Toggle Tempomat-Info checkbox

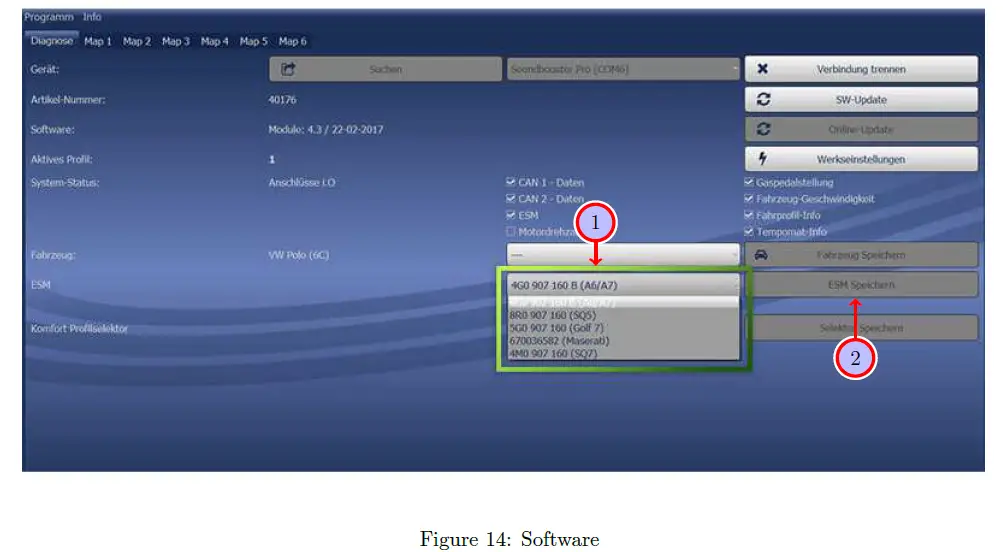[748, 232]
